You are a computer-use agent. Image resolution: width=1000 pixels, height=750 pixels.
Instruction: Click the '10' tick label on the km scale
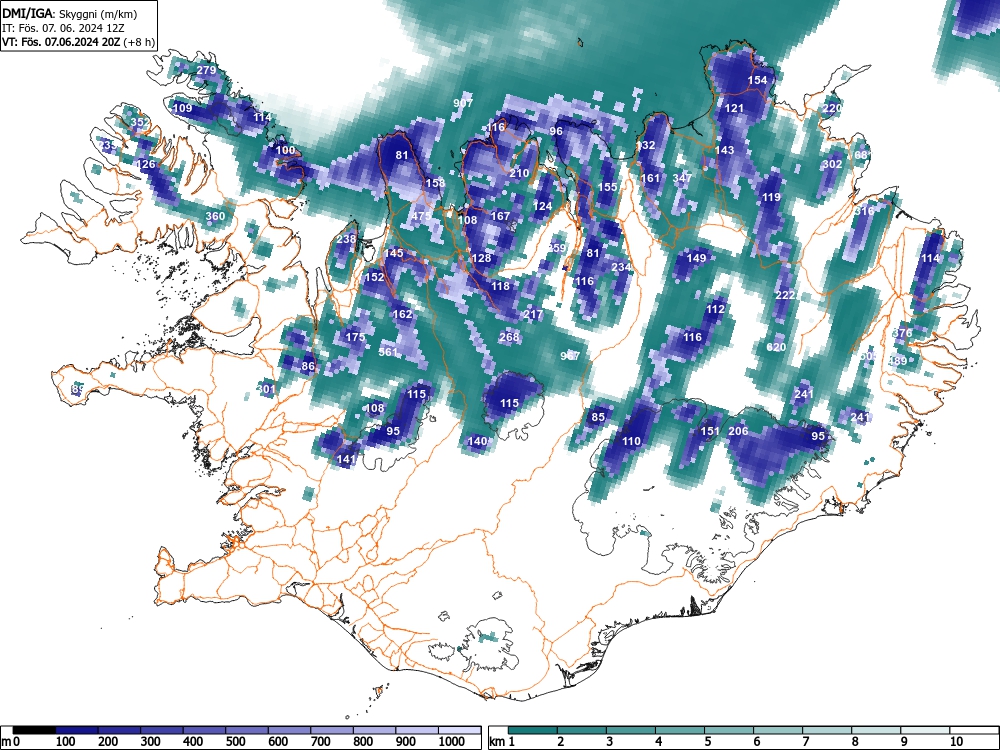pyautogui.click(x=956, y=742)
